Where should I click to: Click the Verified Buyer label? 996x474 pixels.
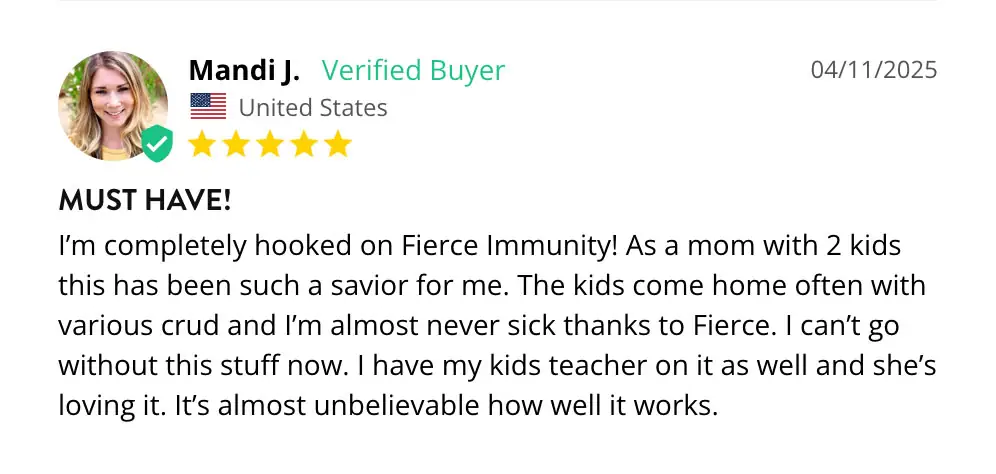point(413,70)
